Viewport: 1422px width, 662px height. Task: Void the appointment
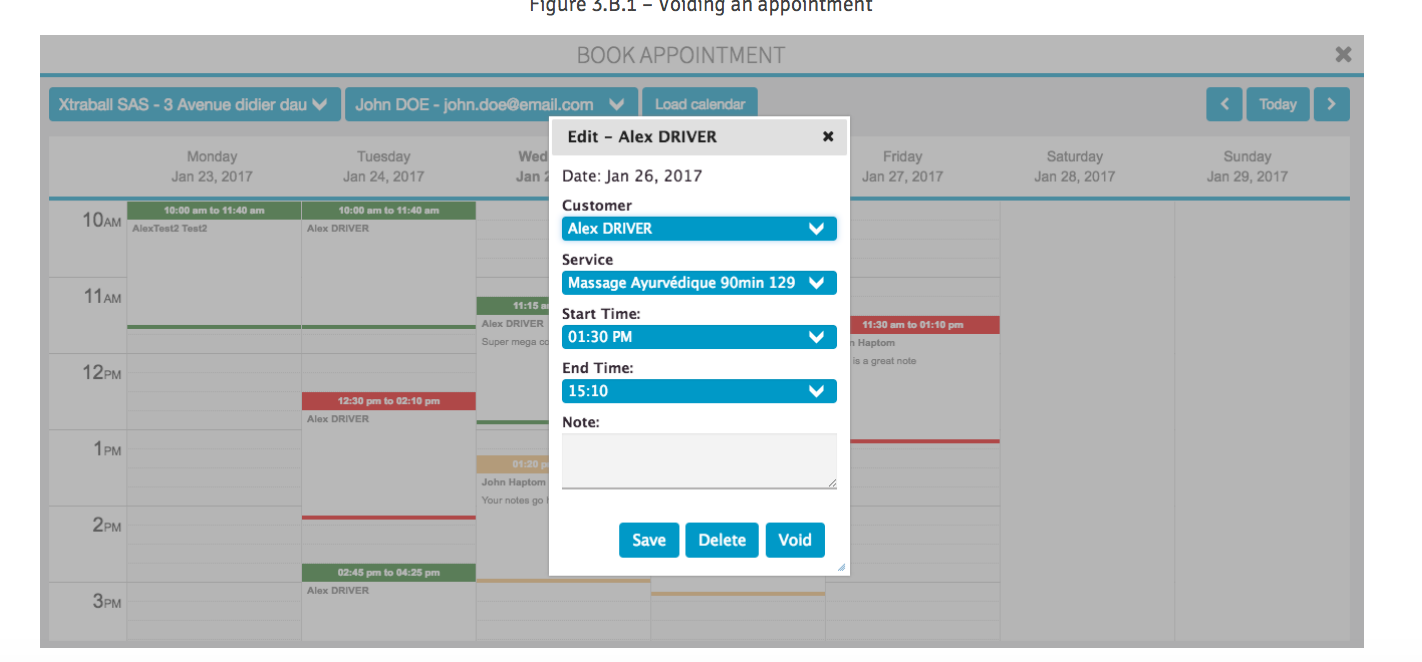pos(795,540)
